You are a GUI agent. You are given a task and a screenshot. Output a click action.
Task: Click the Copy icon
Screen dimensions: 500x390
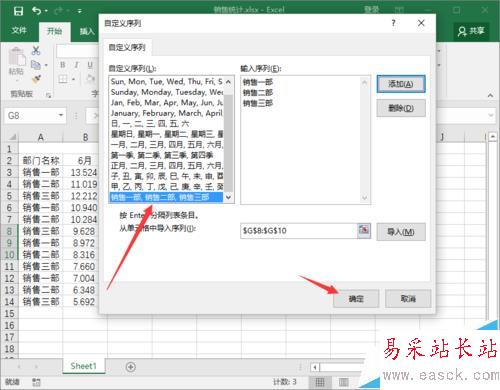(36, 65)
